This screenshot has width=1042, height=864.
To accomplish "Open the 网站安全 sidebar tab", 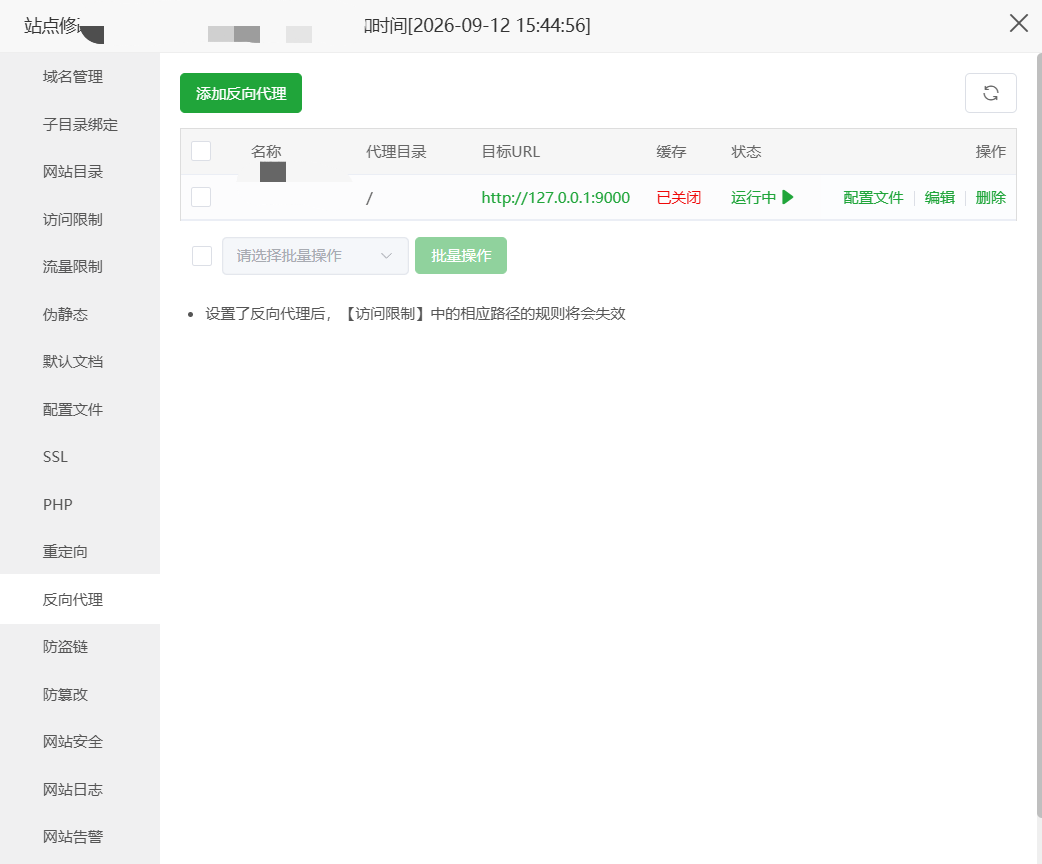I will click(x=80, y=742).
